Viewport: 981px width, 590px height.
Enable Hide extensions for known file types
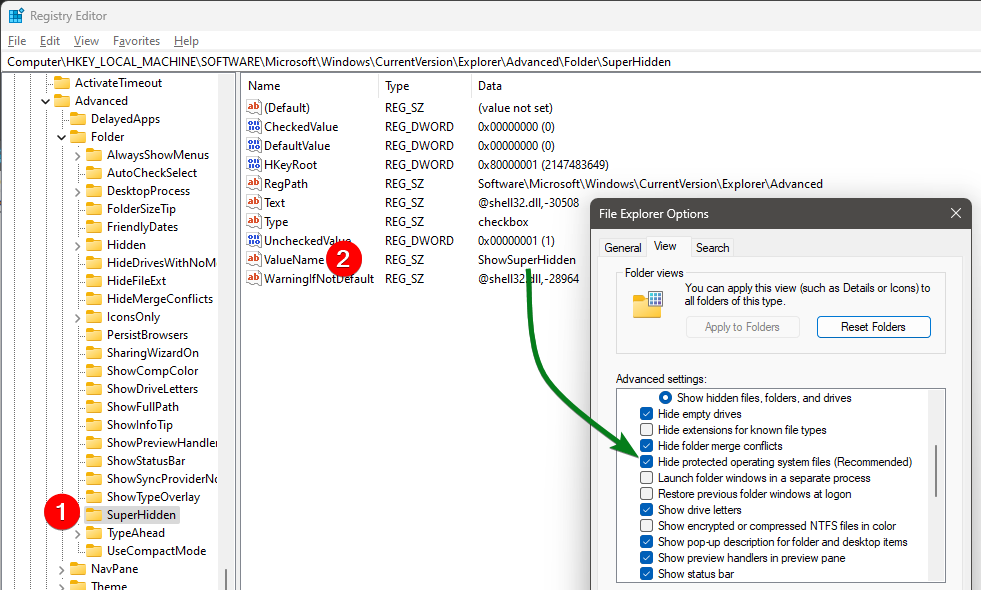646,430
